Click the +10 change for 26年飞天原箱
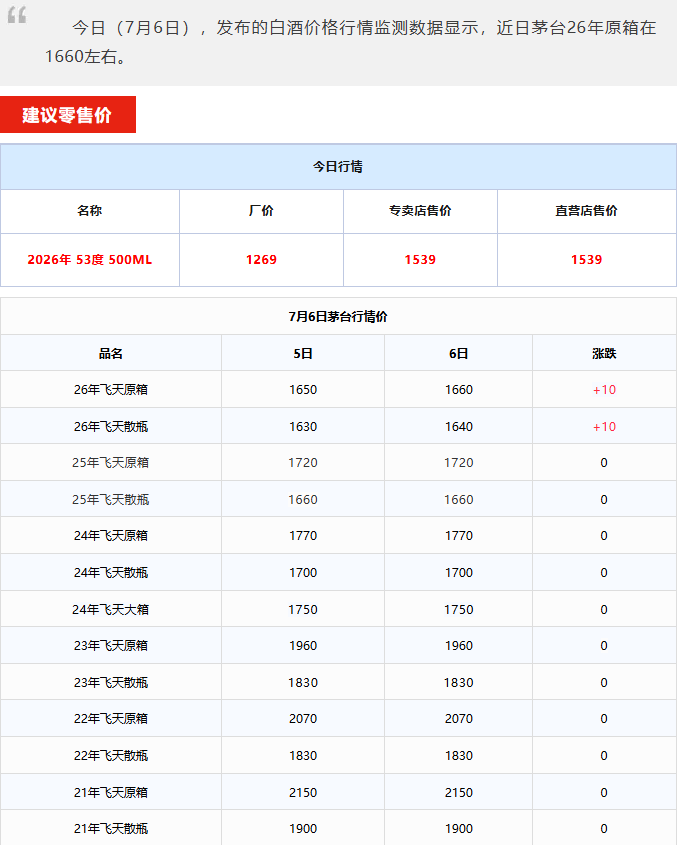The height and width of the screenshot is (845, 677). coord(604,390)
